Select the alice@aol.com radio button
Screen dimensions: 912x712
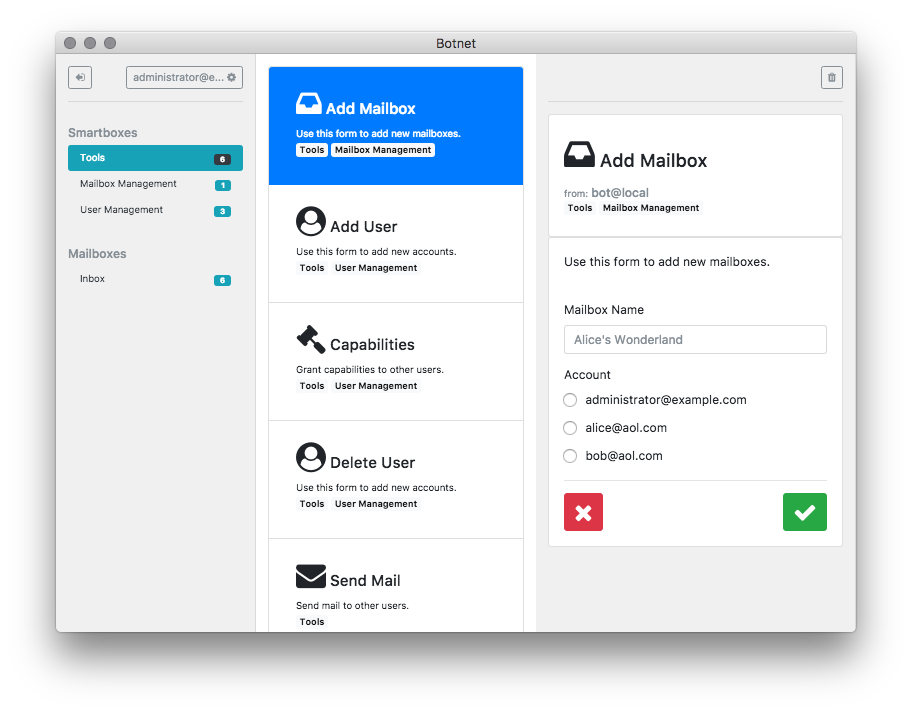(x=570, y=428)
